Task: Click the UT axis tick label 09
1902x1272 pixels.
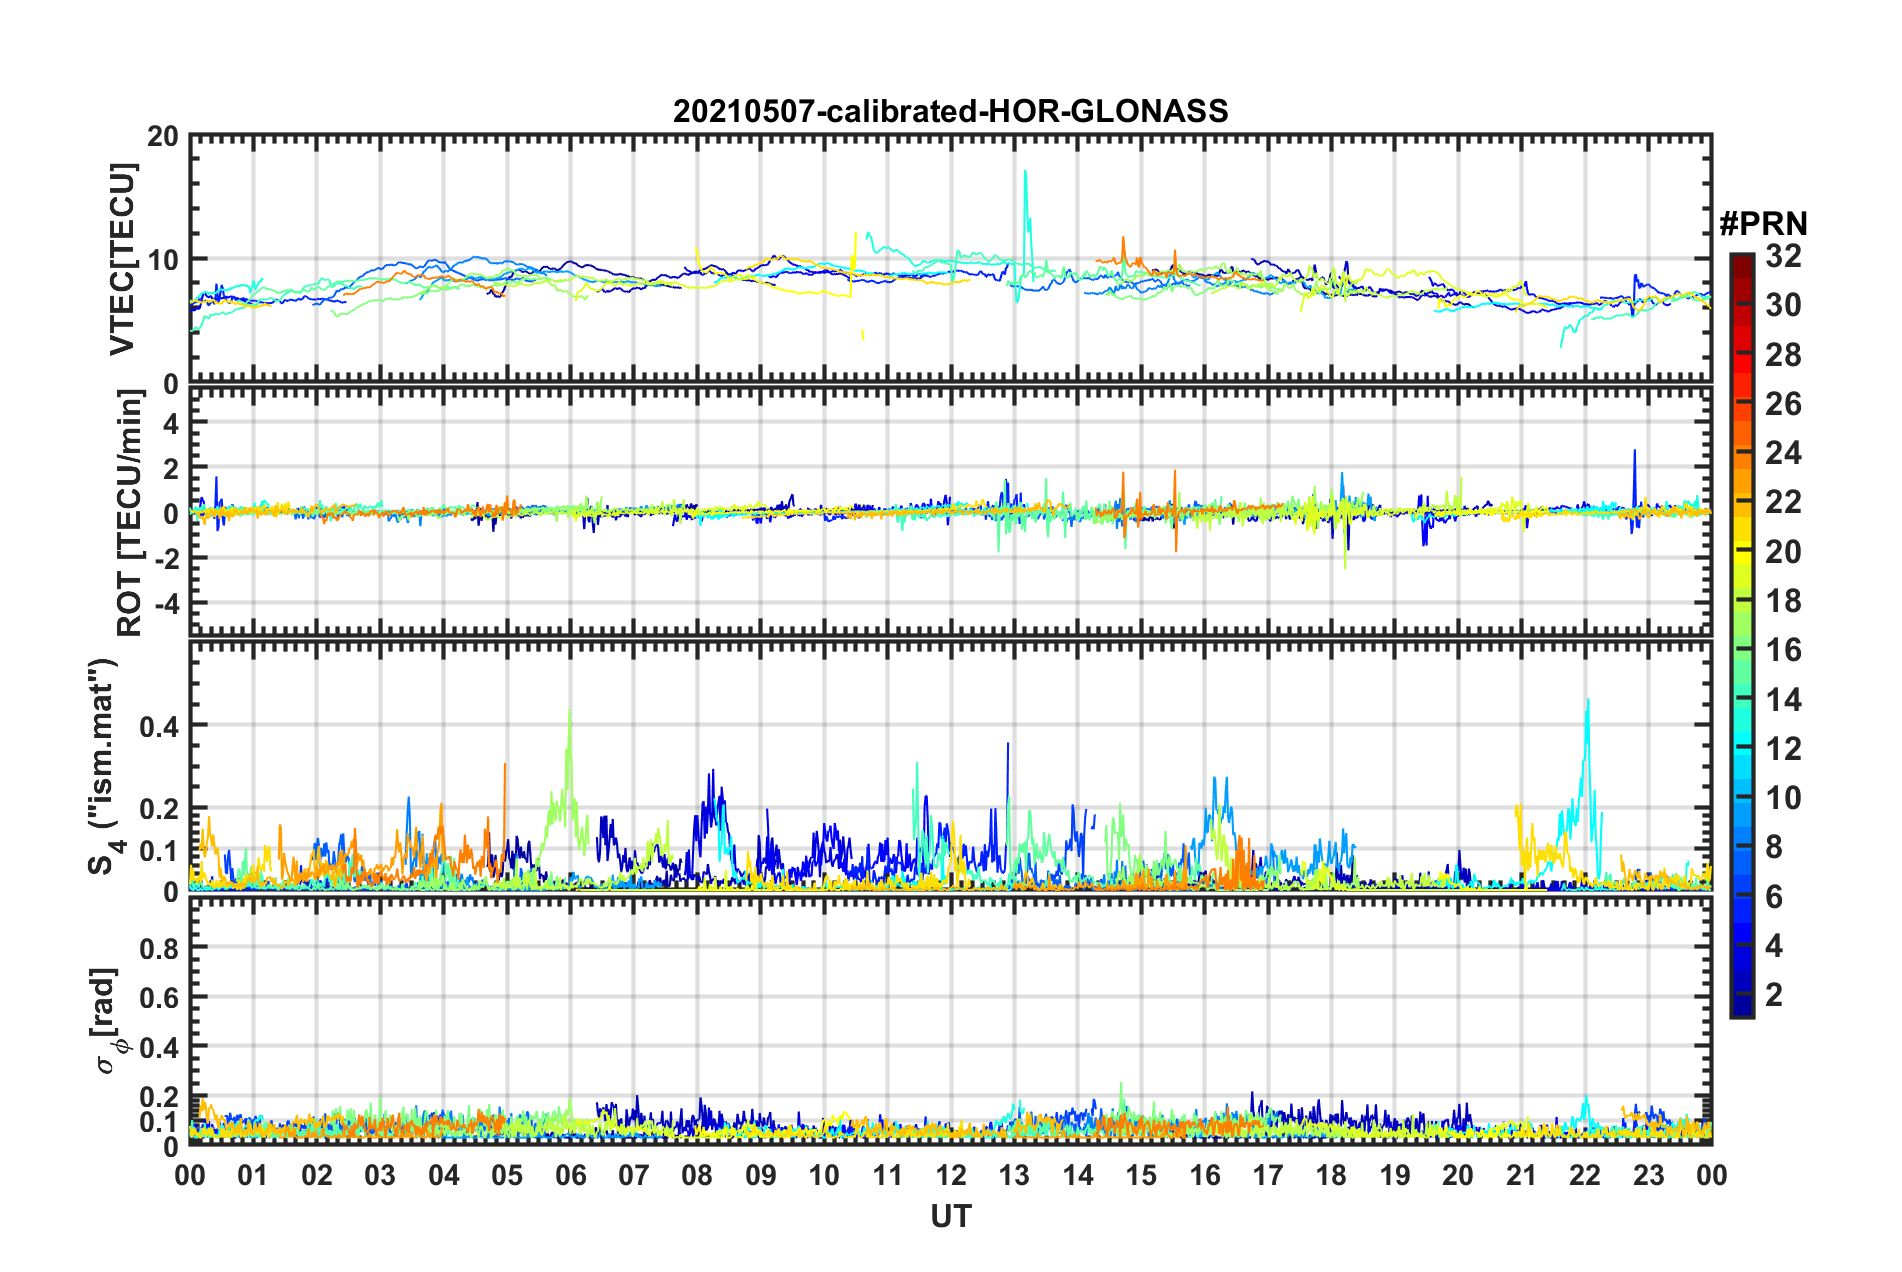Action: (761, 1175)
